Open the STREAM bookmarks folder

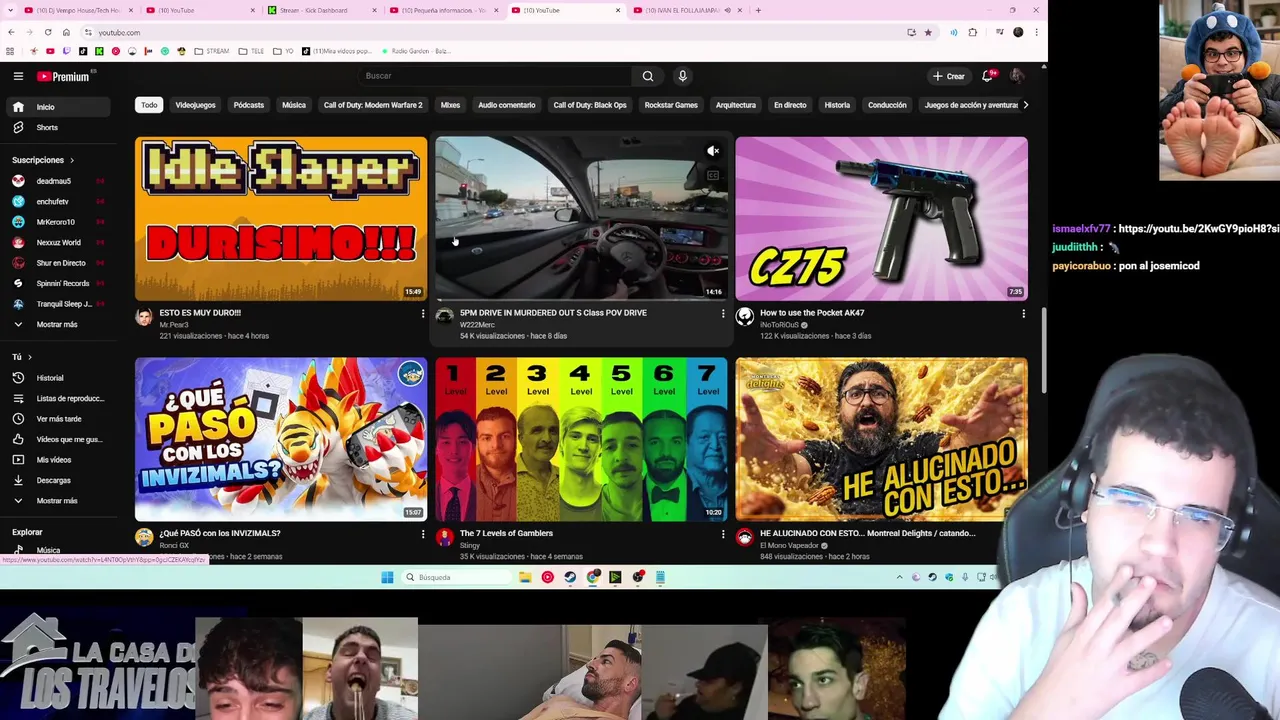(212, 51)
